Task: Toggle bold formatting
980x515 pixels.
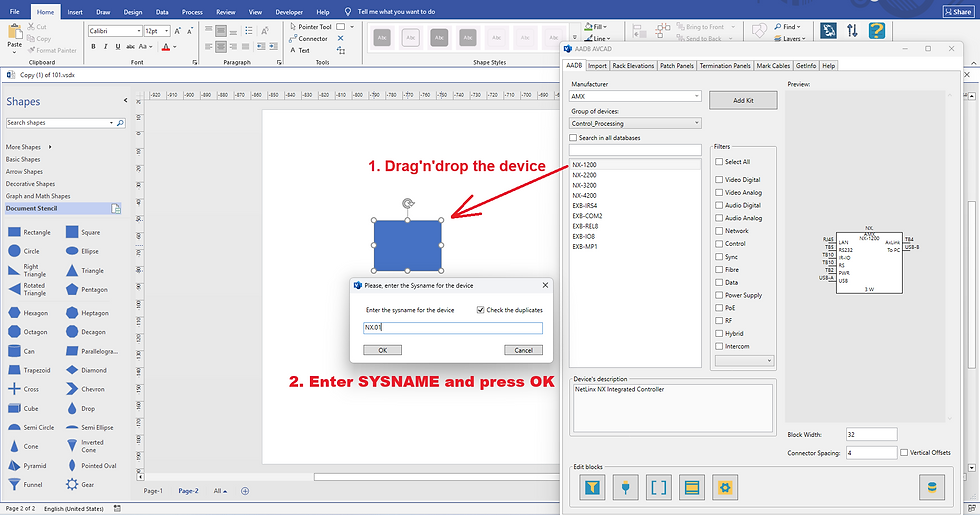Action: [x=93, y=46]
